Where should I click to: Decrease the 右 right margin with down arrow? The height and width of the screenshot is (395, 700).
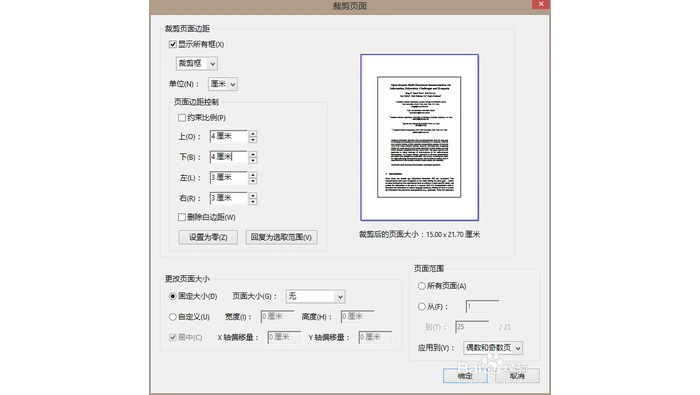click(x=253, y=201)
